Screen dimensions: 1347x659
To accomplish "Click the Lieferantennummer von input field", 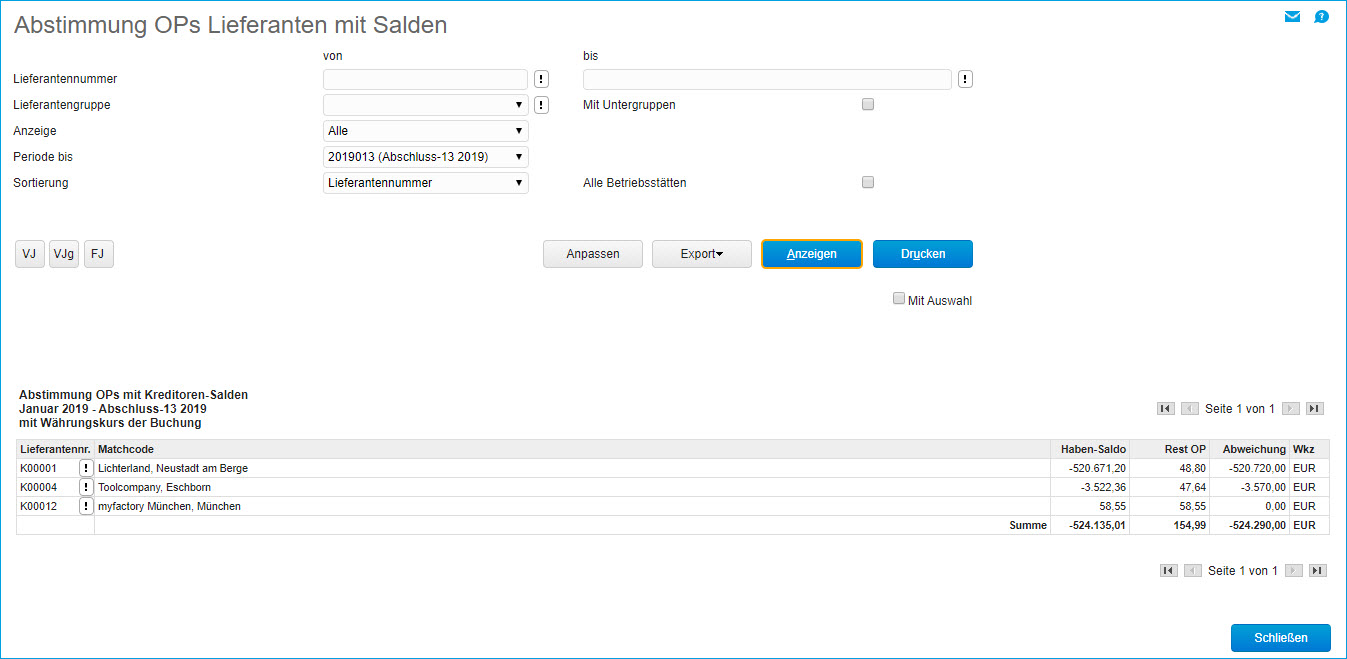I will tap(426, 79).
